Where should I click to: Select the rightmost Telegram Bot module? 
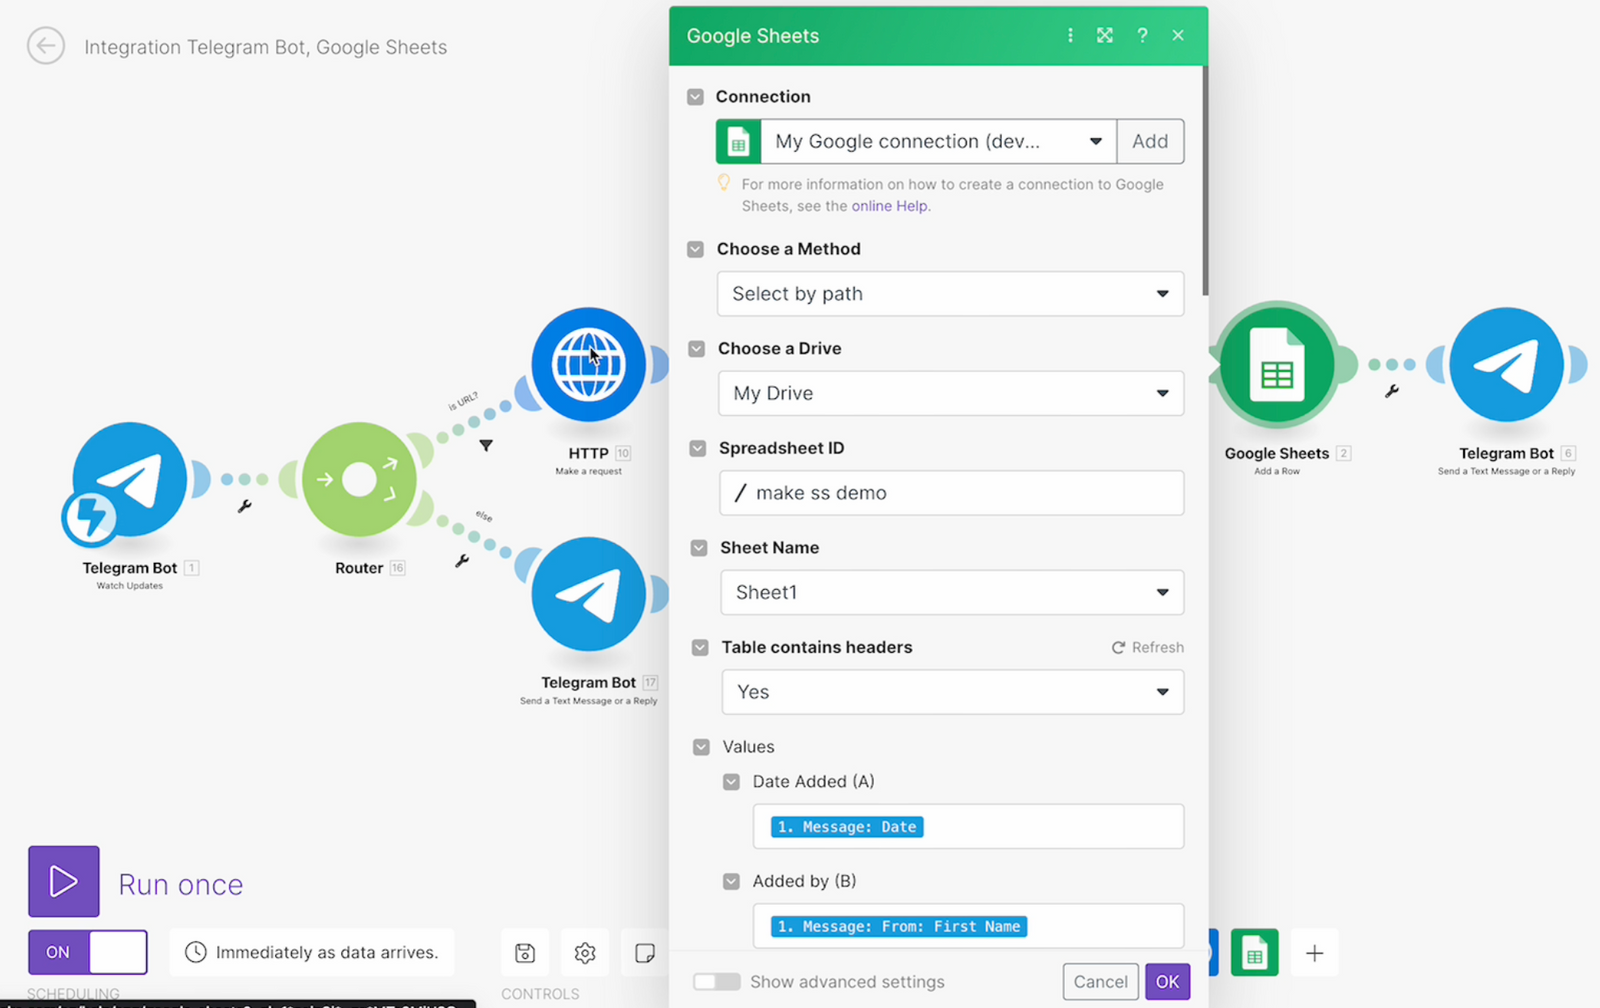pos(1507,365)
